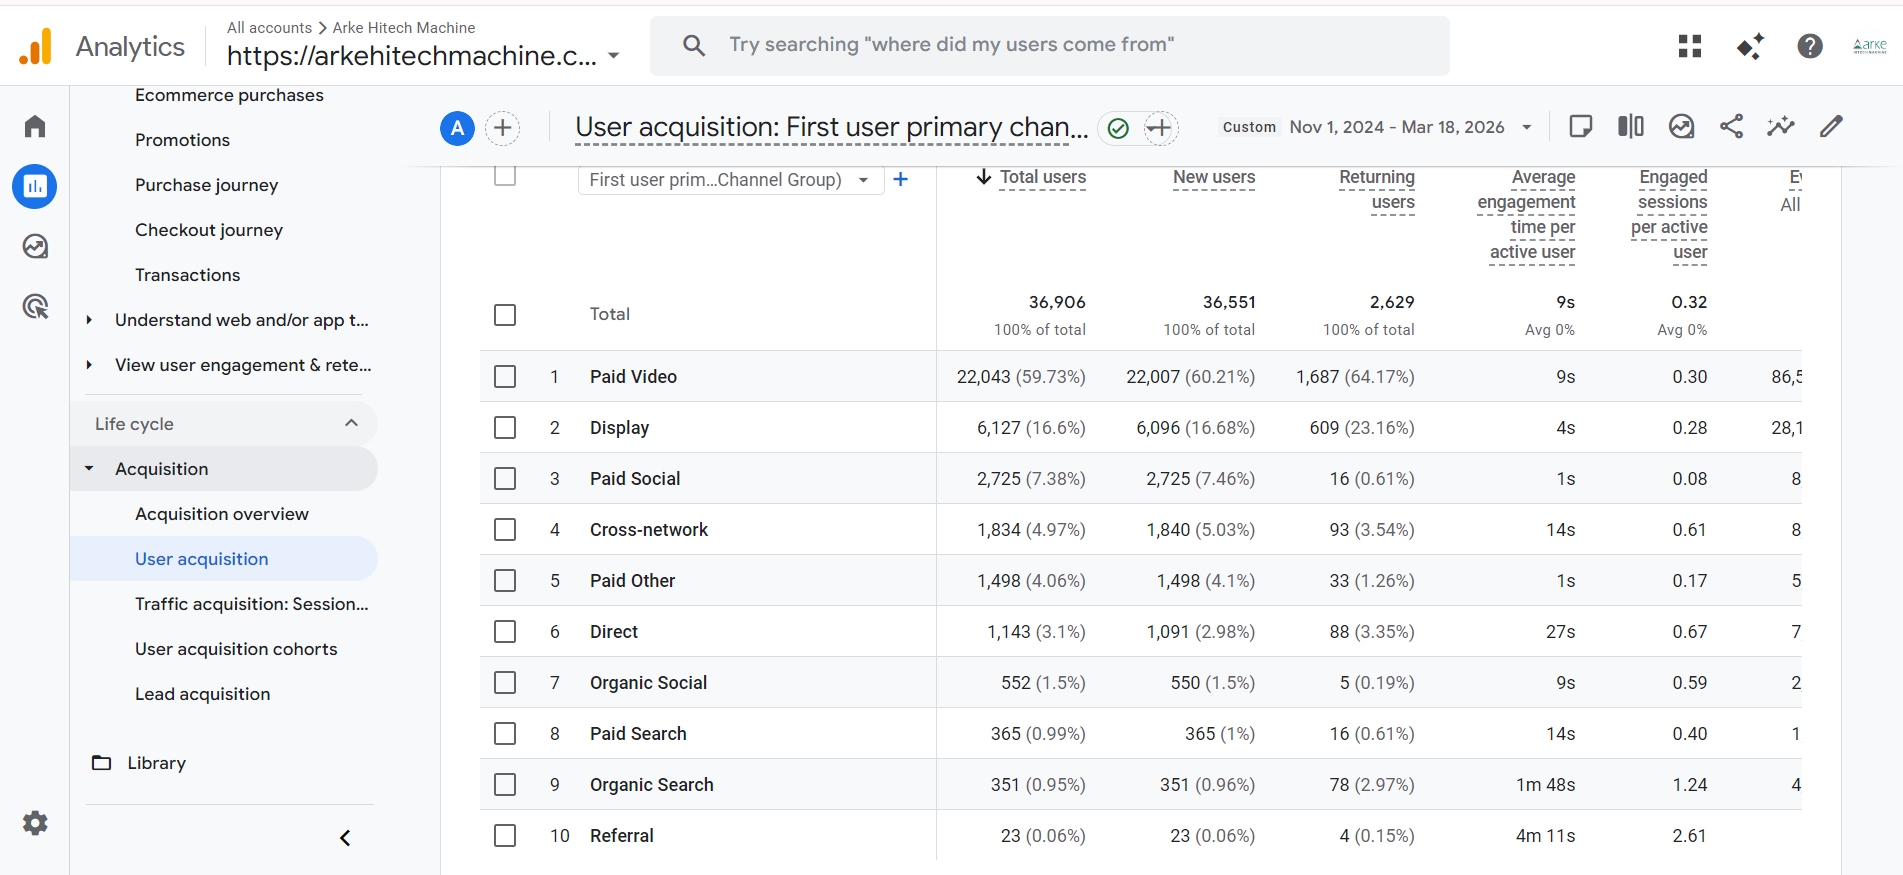Open Transactions report
The image size is (1903, 875).
(x=187, y=275)
